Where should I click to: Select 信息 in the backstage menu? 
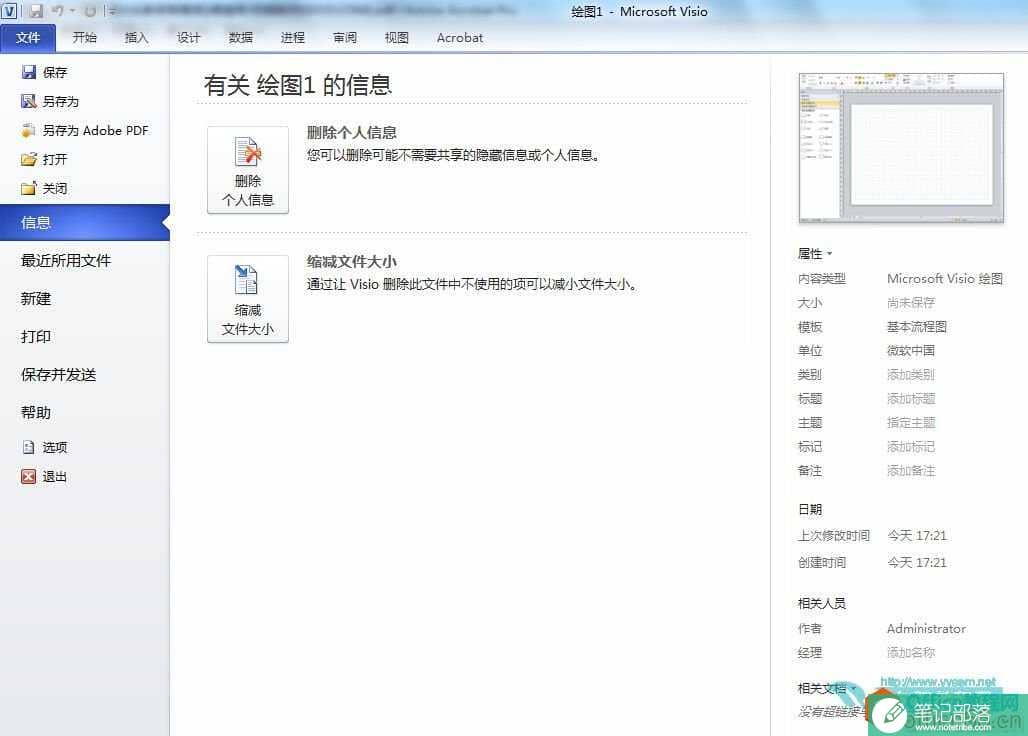(85, 223)
